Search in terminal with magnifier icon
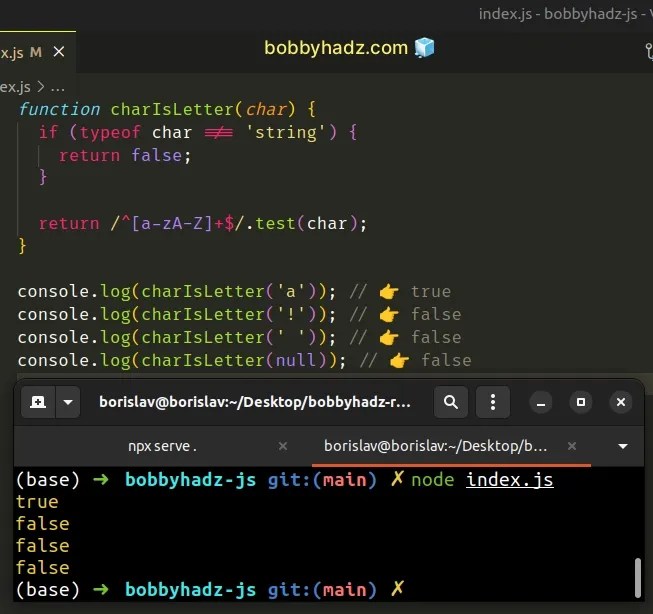This screenshot has height=614, width=653. 451,402
